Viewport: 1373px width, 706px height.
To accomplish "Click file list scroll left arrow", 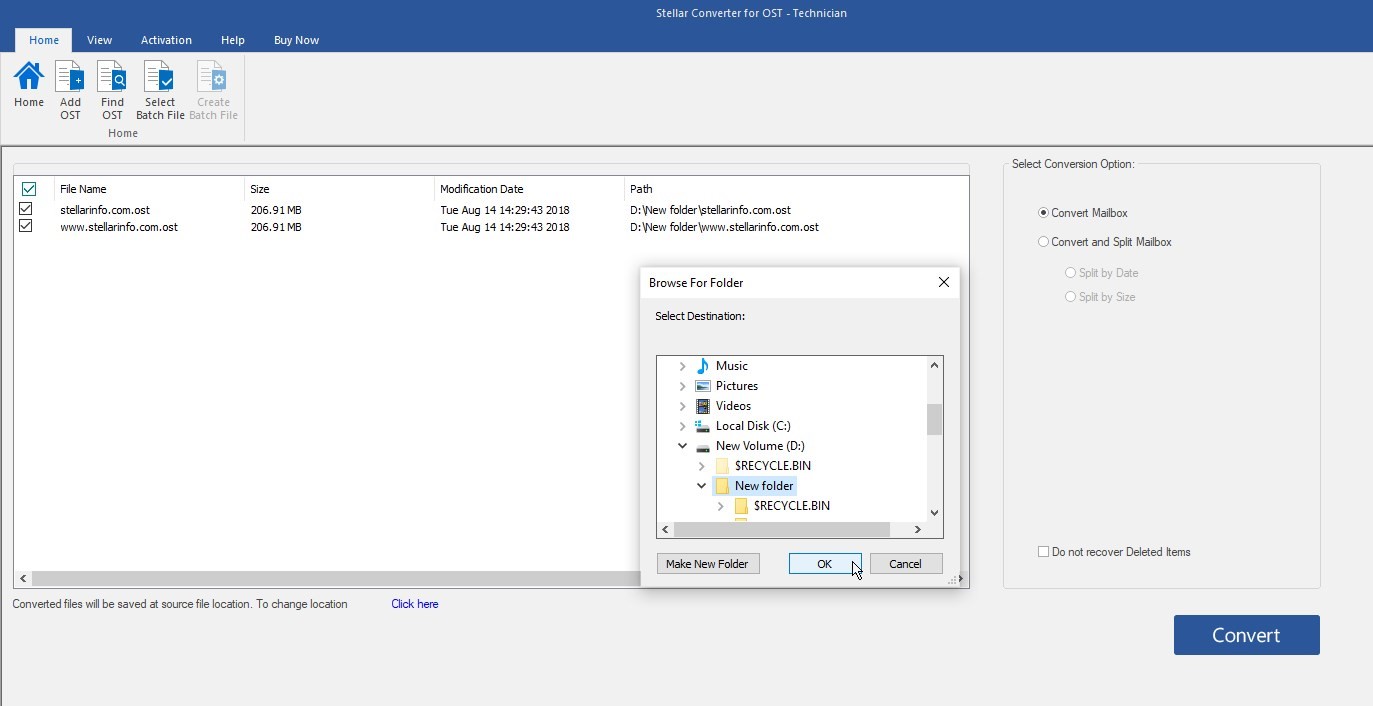I will point(24,578).
